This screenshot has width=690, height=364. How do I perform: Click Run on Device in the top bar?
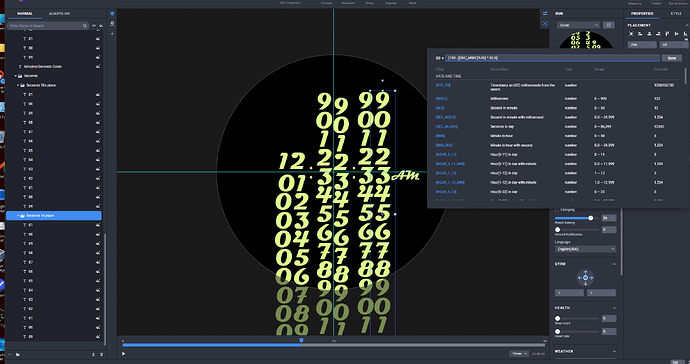(678, 3)
